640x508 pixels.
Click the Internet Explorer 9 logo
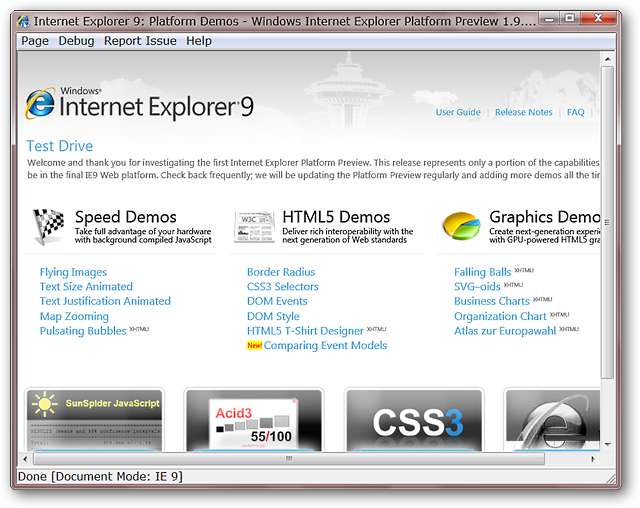click(140, 104)
